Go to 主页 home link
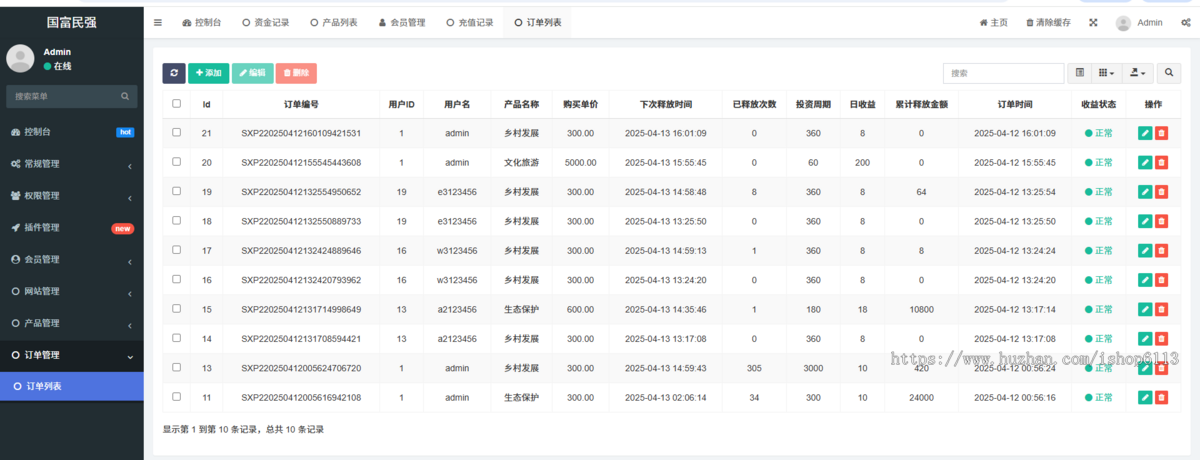 point(993,22)
